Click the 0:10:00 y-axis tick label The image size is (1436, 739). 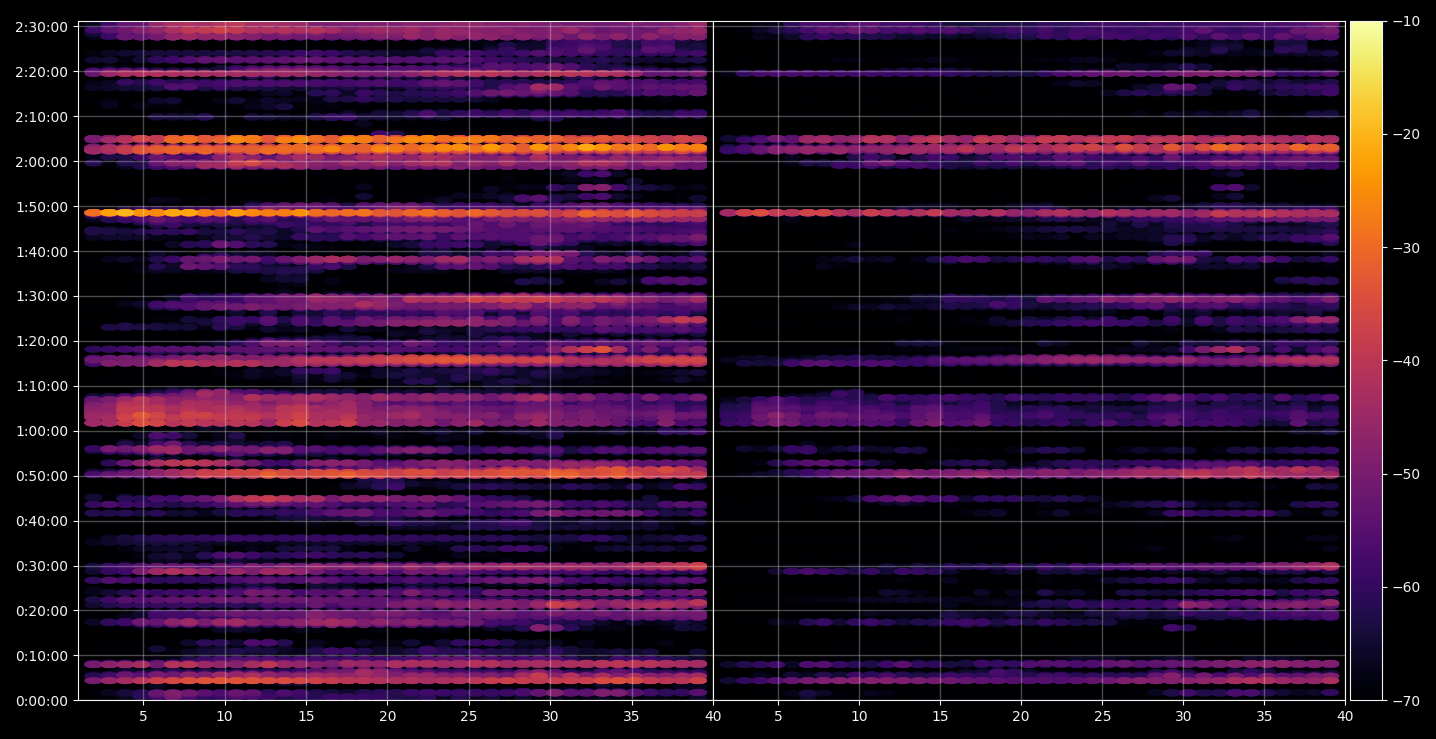click(41, 657)
